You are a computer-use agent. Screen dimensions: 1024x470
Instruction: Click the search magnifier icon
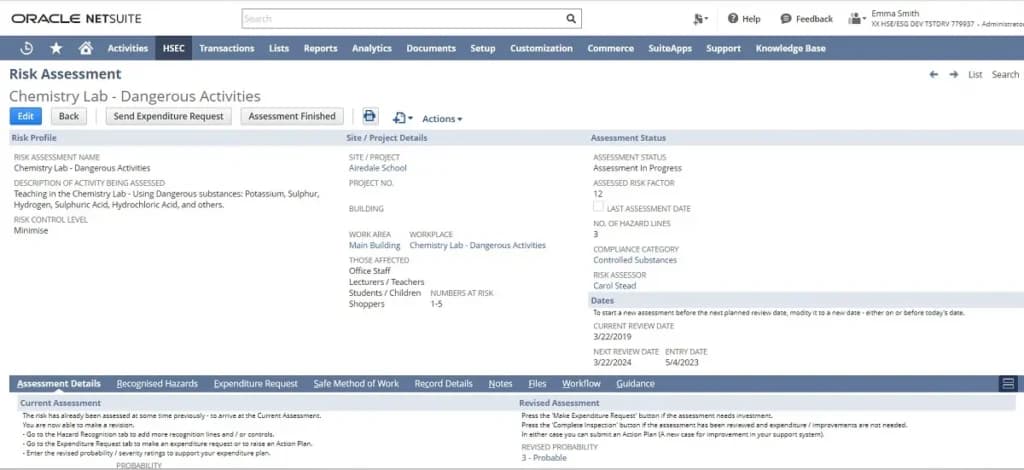pos(571,19)
